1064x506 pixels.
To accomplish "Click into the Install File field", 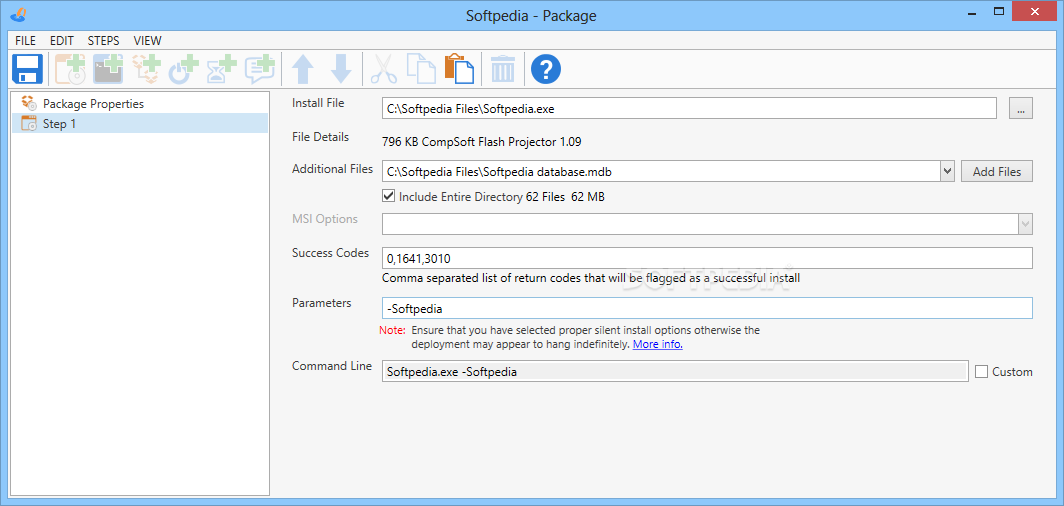I will tap(689, 108).
